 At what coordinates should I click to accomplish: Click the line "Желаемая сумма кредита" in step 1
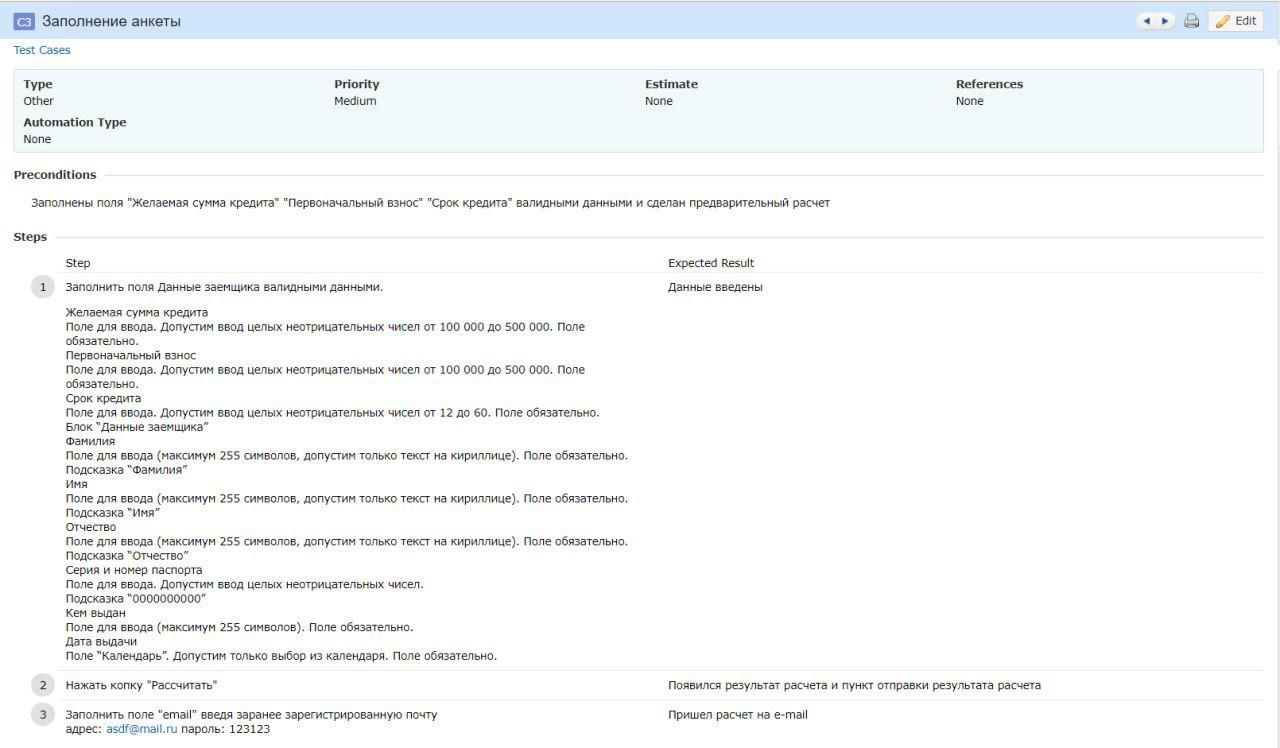pos(137,312)
